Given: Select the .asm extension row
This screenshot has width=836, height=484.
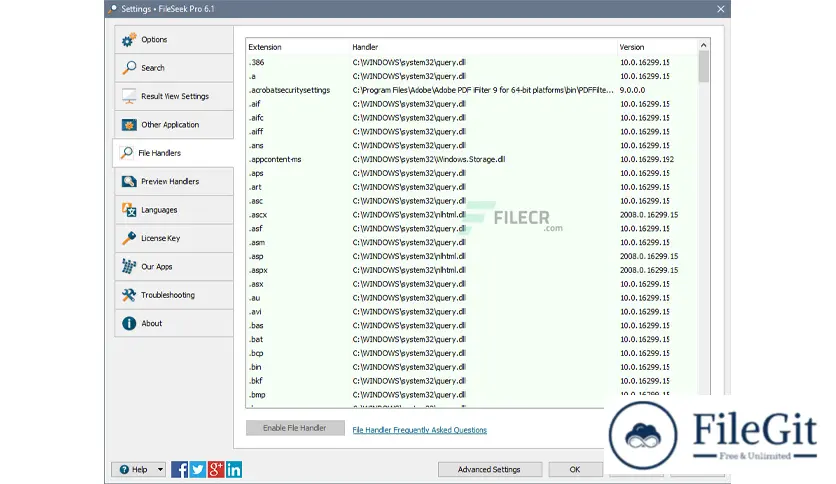Looking at the screenshot, I should coord(471,243).
